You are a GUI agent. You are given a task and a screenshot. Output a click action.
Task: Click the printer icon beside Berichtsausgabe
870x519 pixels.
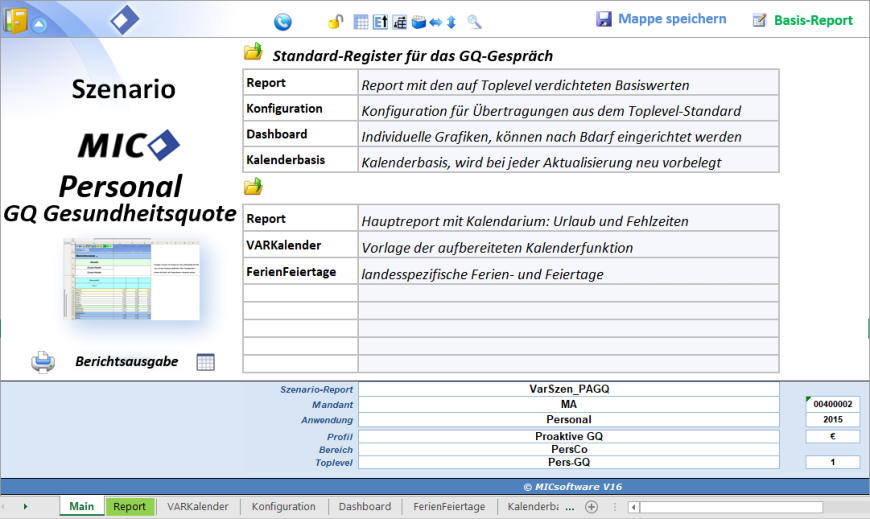(x=43, y=362)
